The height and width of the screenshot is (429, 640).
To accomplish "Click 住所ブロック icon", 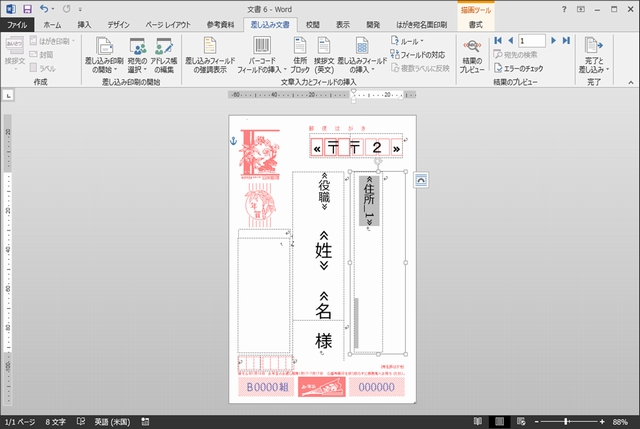I will coord(300,55).
